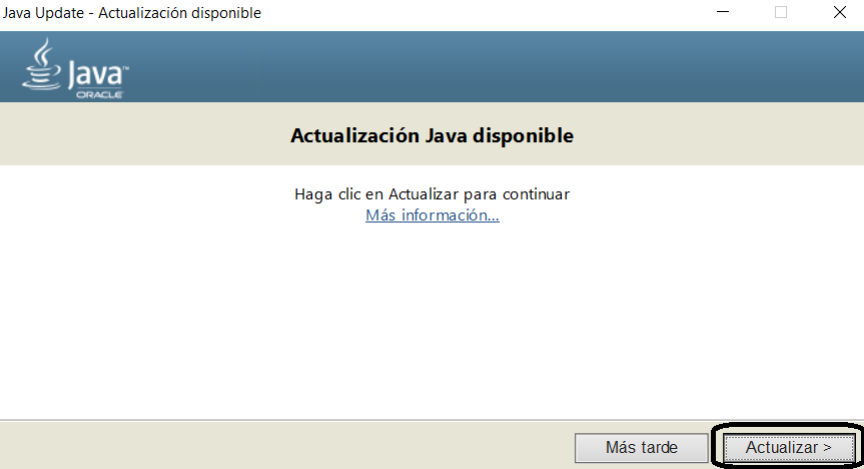Close the Java Update window

pos(839,13)
